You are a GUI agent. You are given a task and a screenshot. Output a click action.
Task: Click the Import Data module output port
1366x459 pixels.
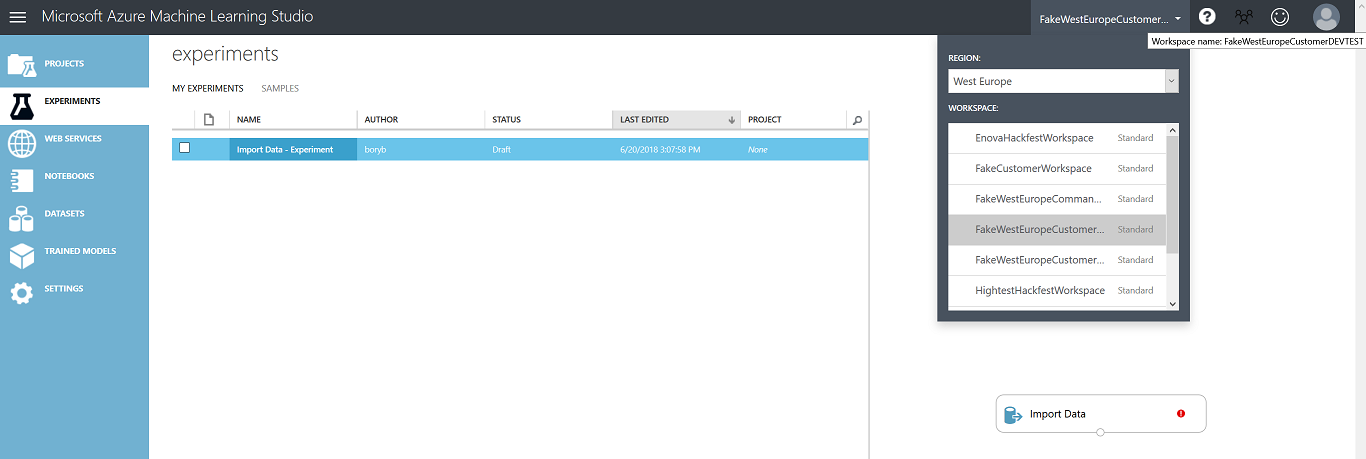[x=1100, y=432]
